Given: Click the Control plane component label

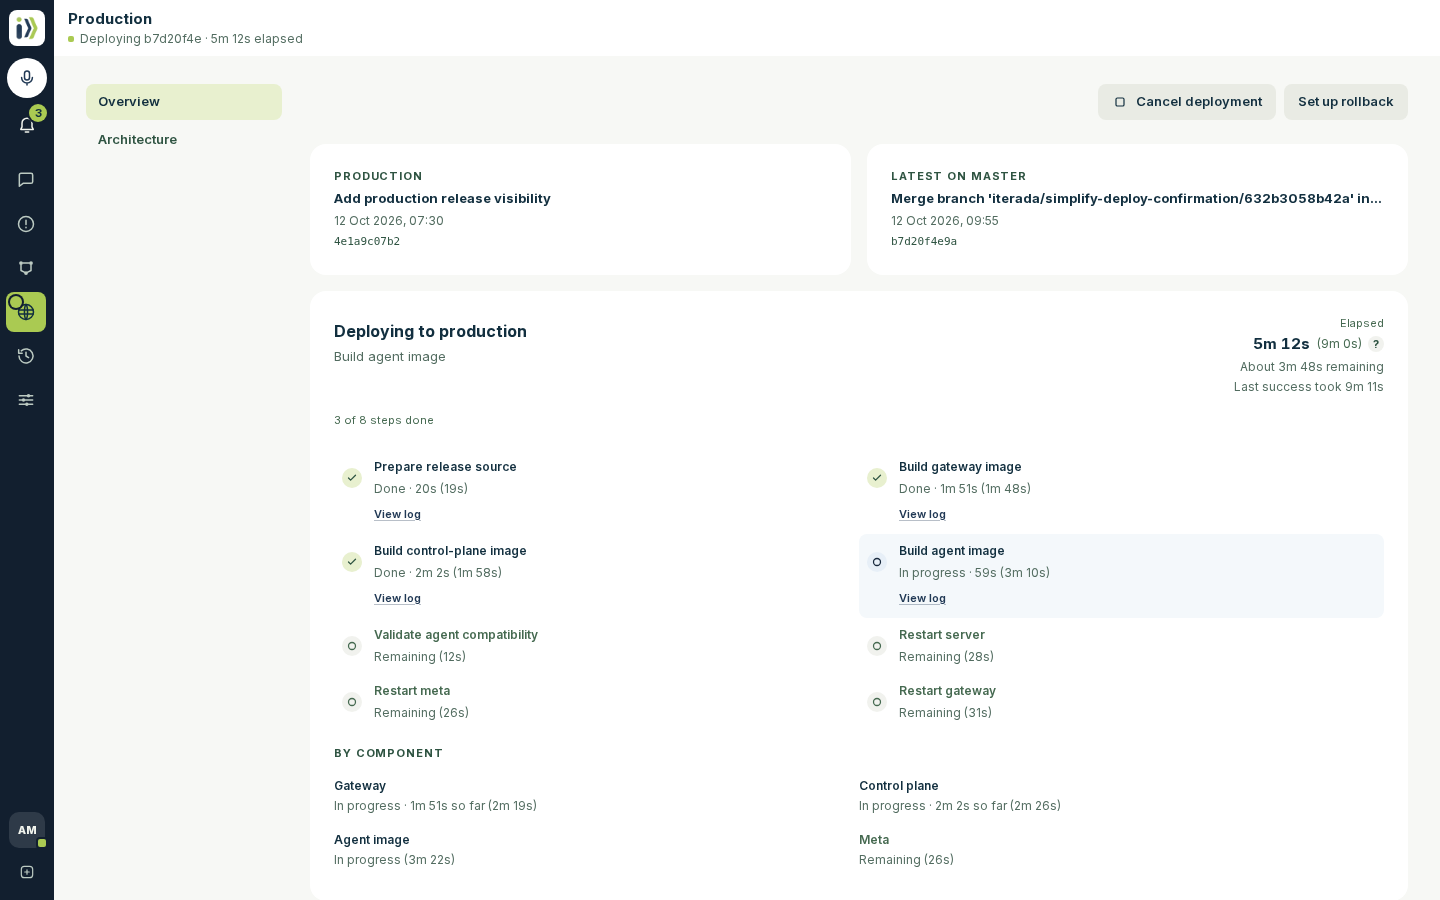Looking at the screenshot, I should (x=899, y=786).
